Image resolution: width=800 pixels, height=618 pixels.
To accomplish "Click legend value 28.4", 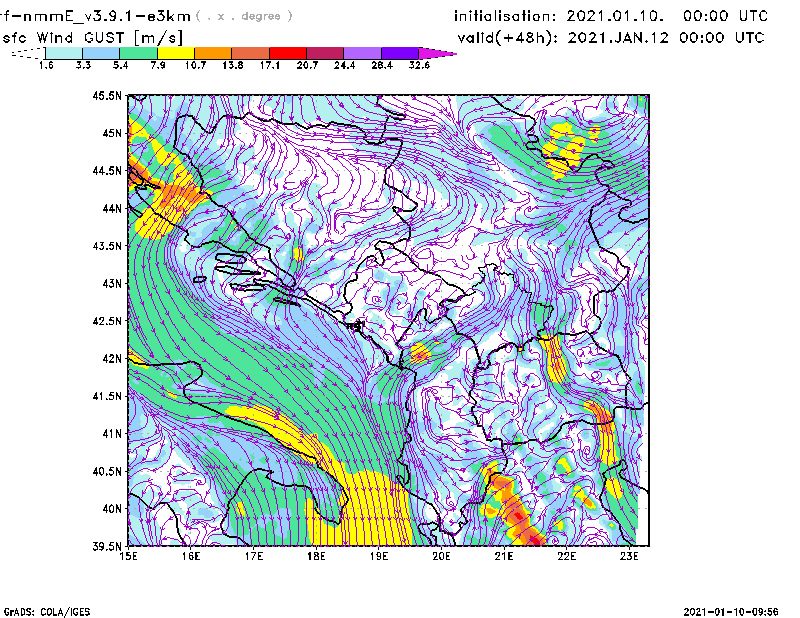I will click(382, 65).
